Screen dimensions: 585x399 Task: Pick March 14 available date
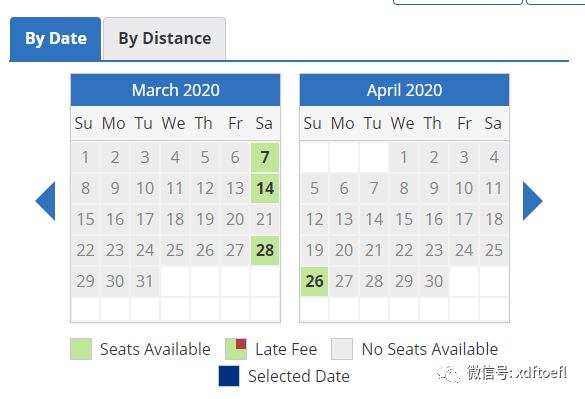tap(265, 188)
